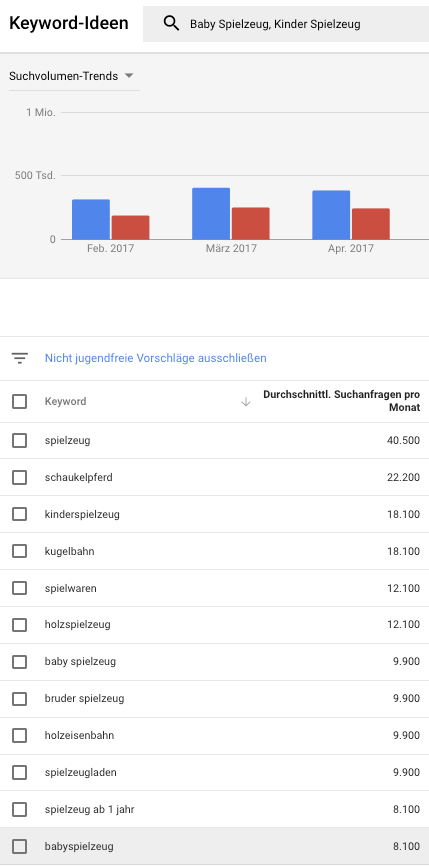The height and width of the screenshot is (866, 429).
Task: Select the schaukelpferd checkbox
Action: click(x=19, y=477)
